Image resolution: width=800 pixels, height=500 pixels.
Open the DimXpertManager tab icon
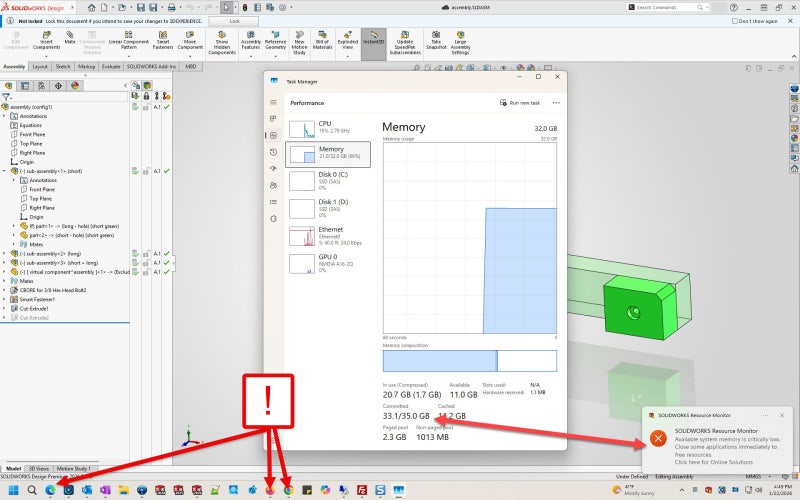pos(58,86)
